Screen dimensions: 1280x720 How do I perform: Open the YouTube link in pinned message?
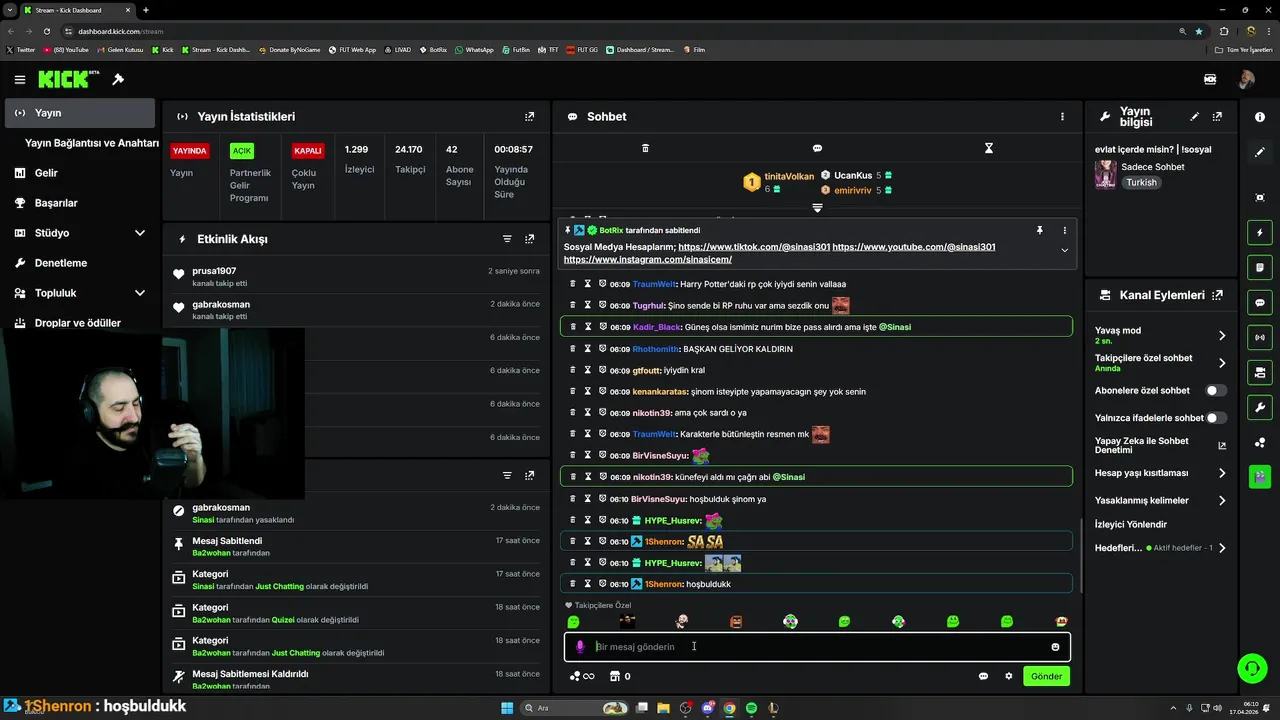pyautogui.click(x=914, y=247)
